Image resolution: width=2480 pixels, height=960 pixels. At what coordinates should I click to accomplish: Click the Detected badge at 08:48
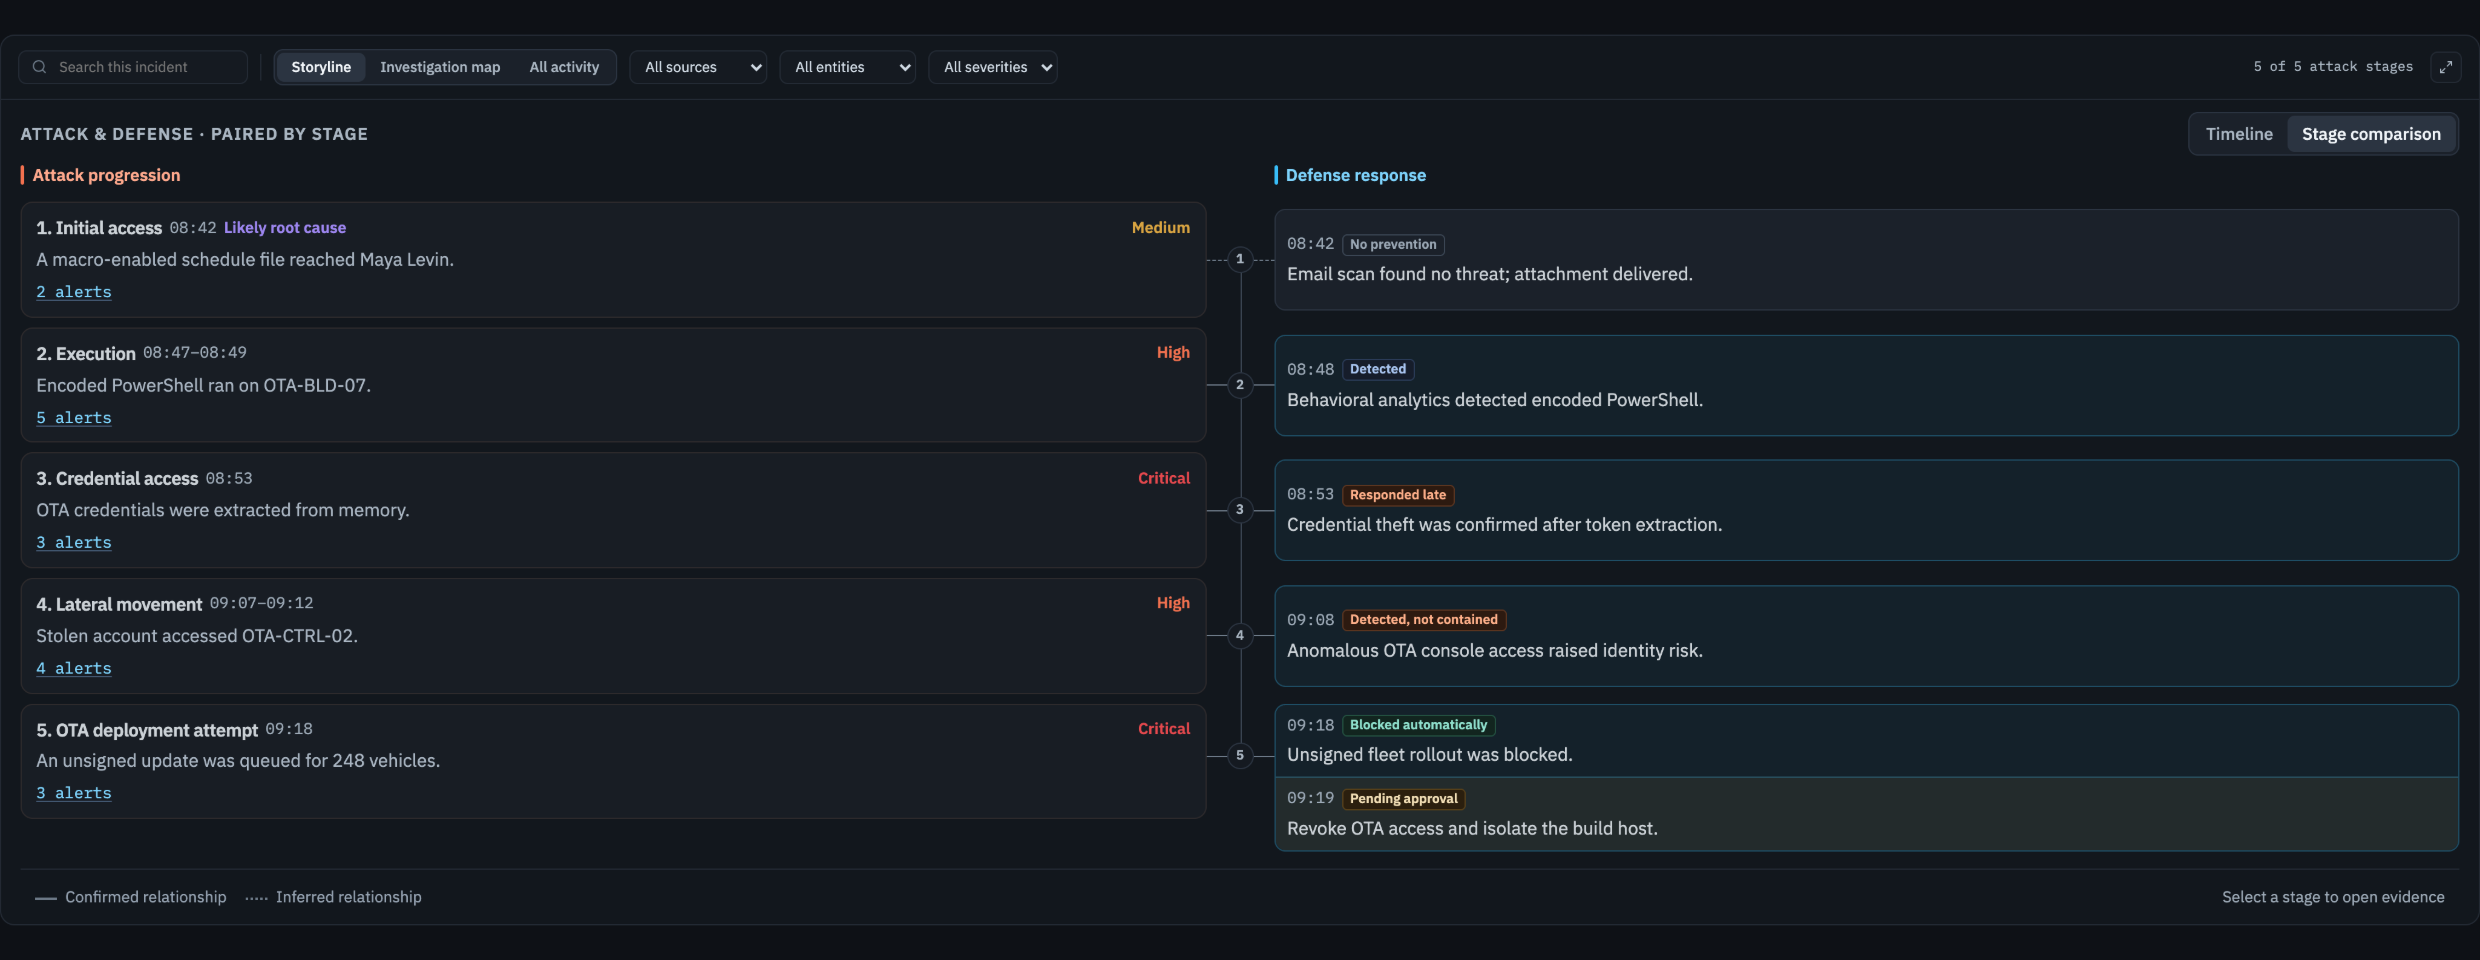(1378, 369)
